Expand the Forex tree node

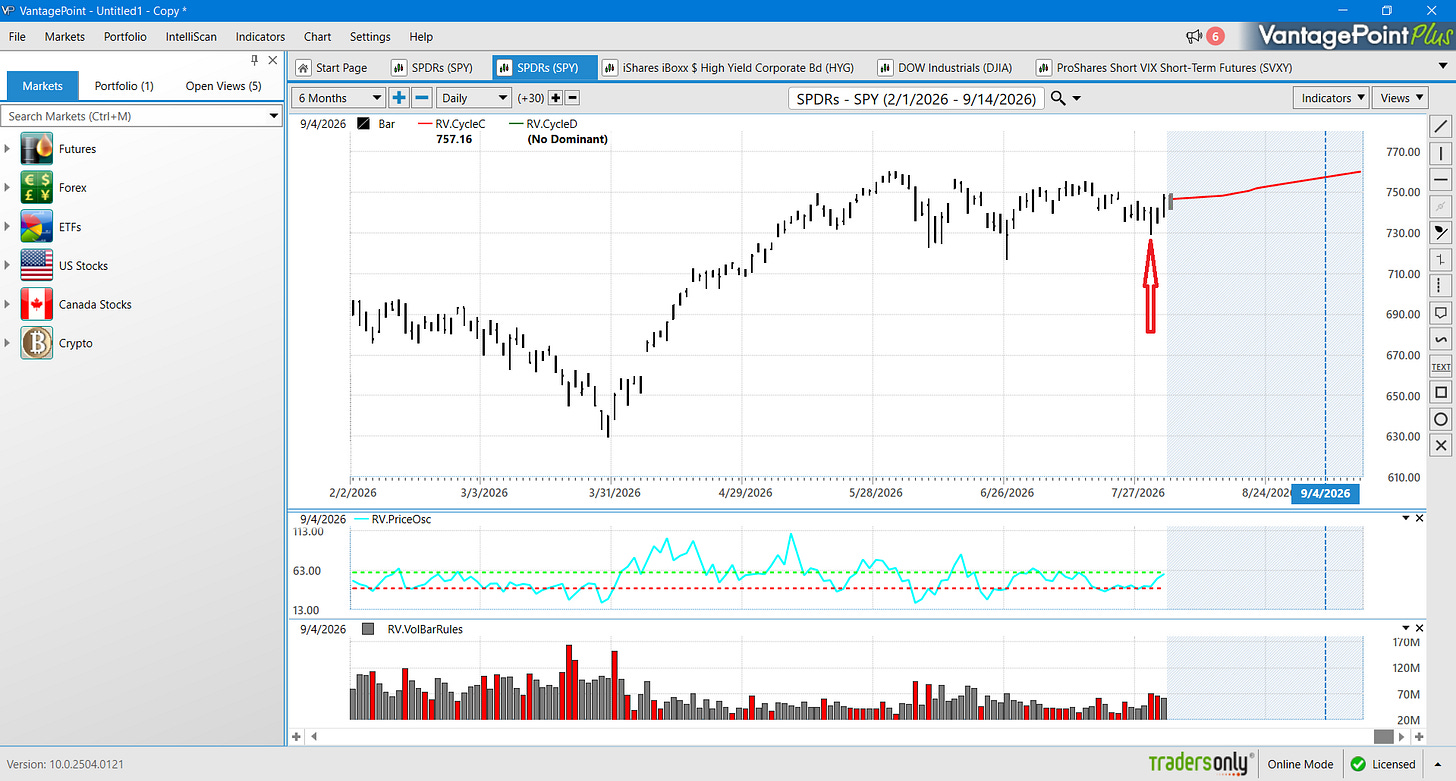(8, 188)
